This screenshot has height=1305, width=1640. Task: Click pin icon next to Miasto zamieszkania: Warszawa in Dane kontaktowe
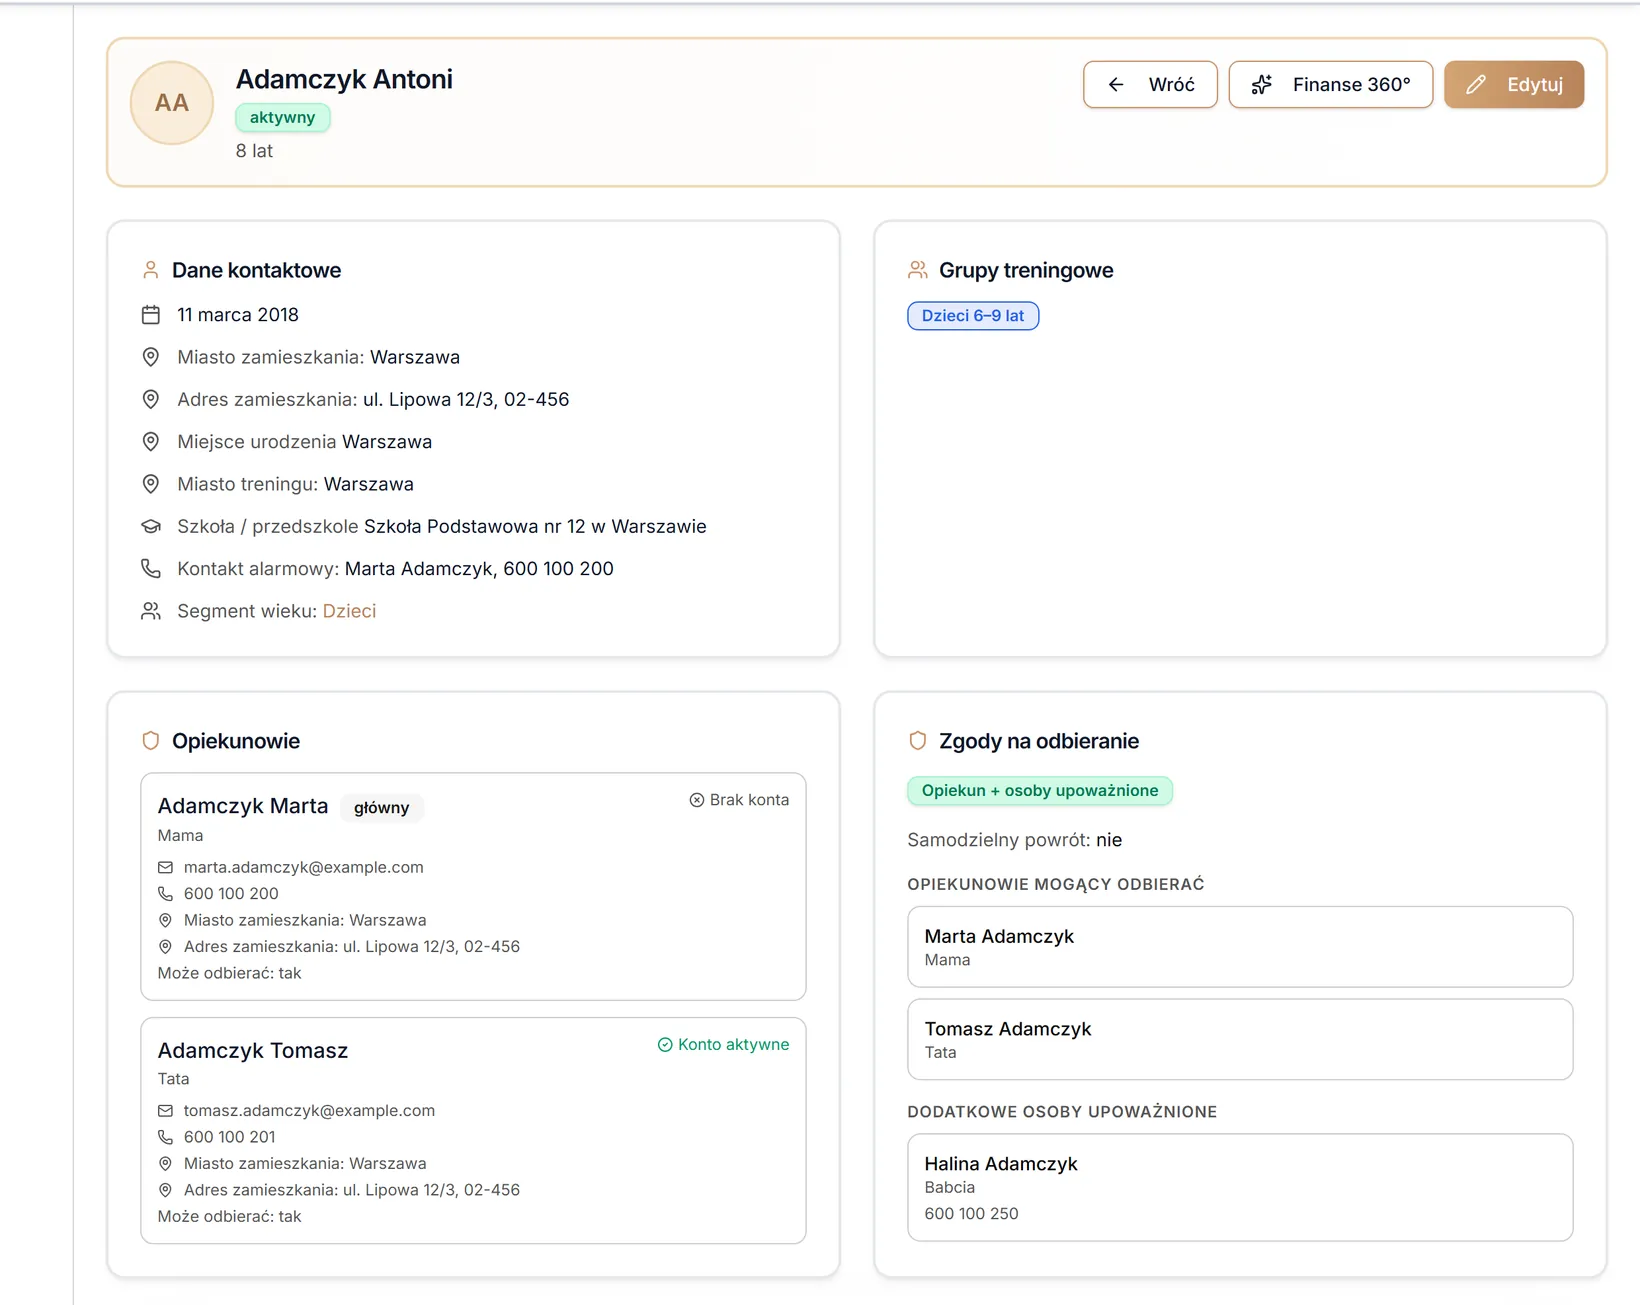[x=151, y=357]
